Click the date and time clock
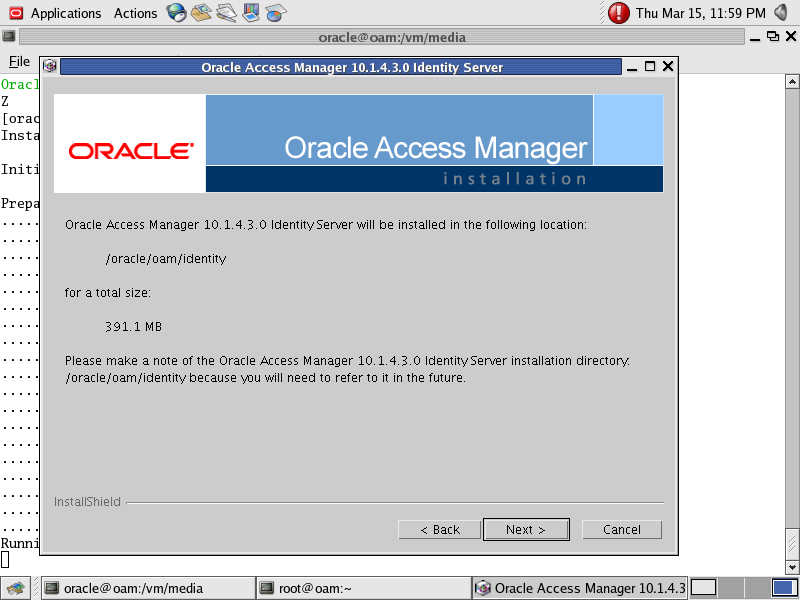The width and height of the screenshot is (800, 600). point(701,13)
